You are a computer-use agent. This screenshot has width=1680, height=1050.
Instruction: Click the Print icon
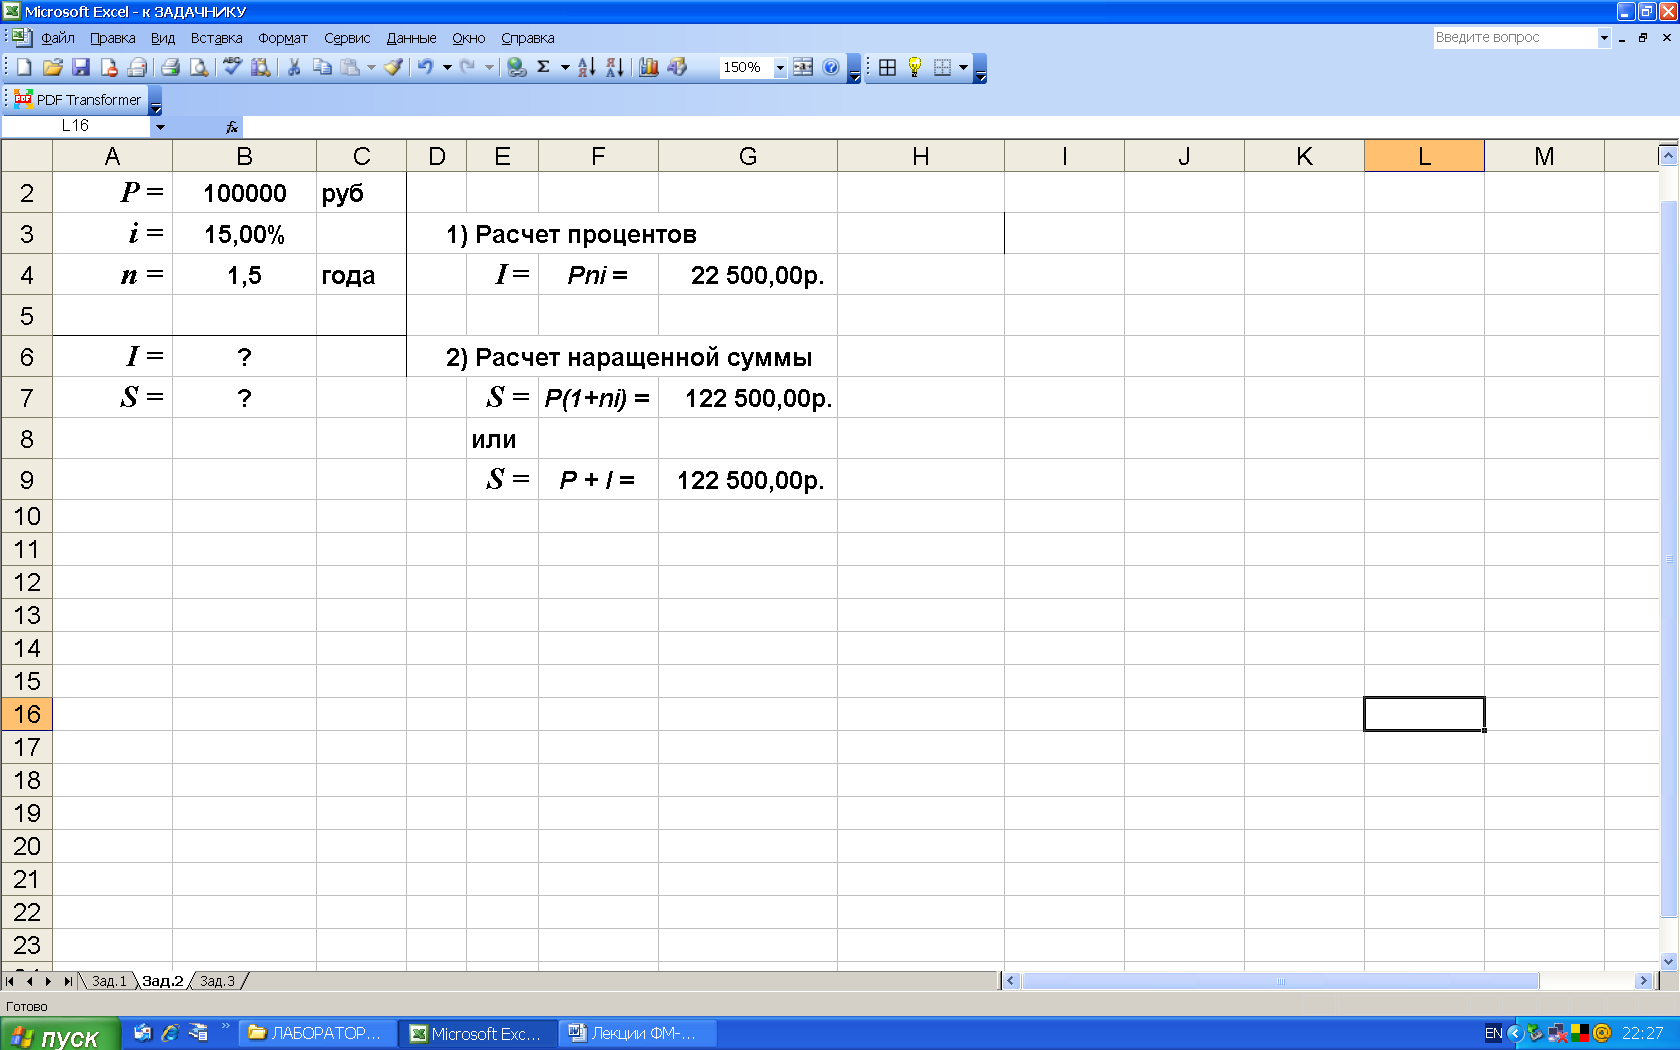point(171,67)
